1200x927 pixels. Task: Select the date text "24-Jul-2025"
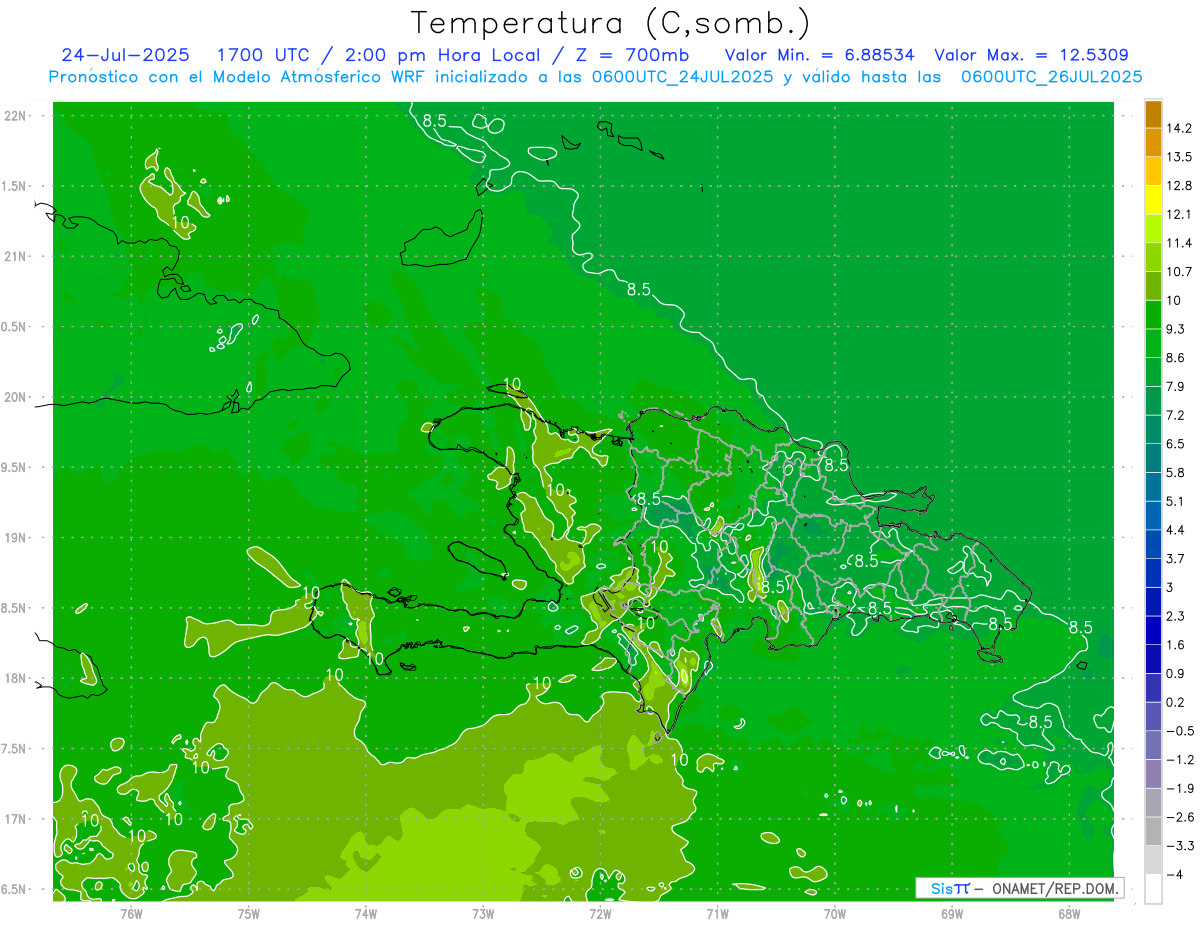pyautogui.click(x=126, y=55)
